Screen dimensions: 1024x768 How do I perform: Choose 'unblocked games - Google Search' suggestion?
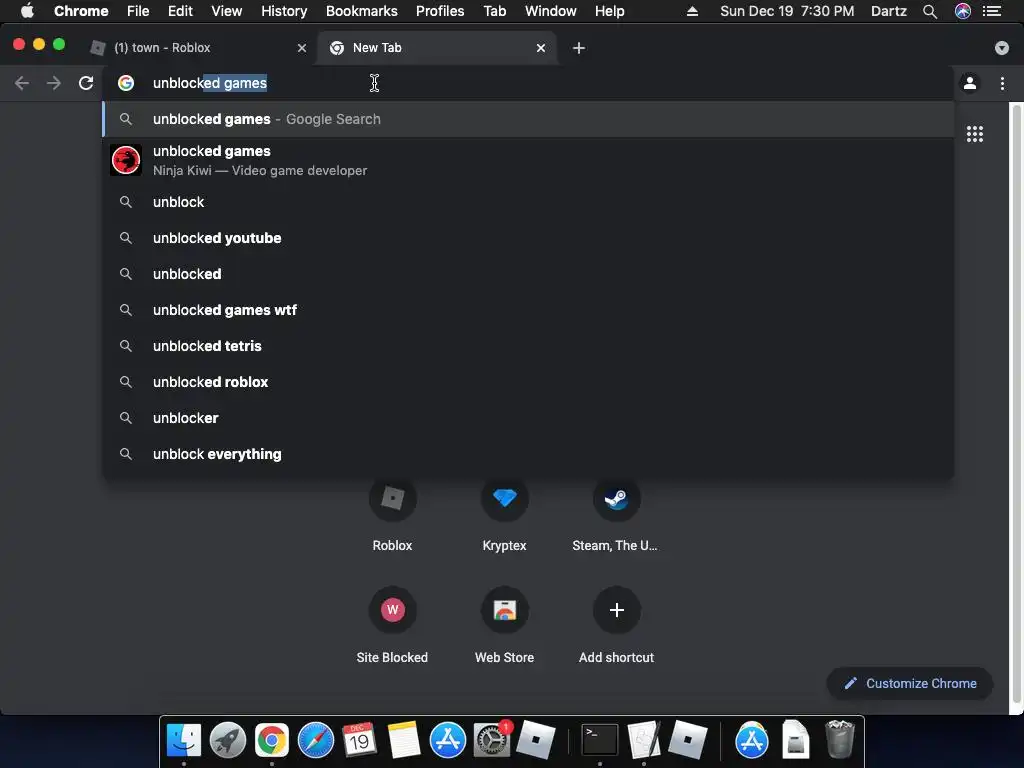click(x=528, y=119)
